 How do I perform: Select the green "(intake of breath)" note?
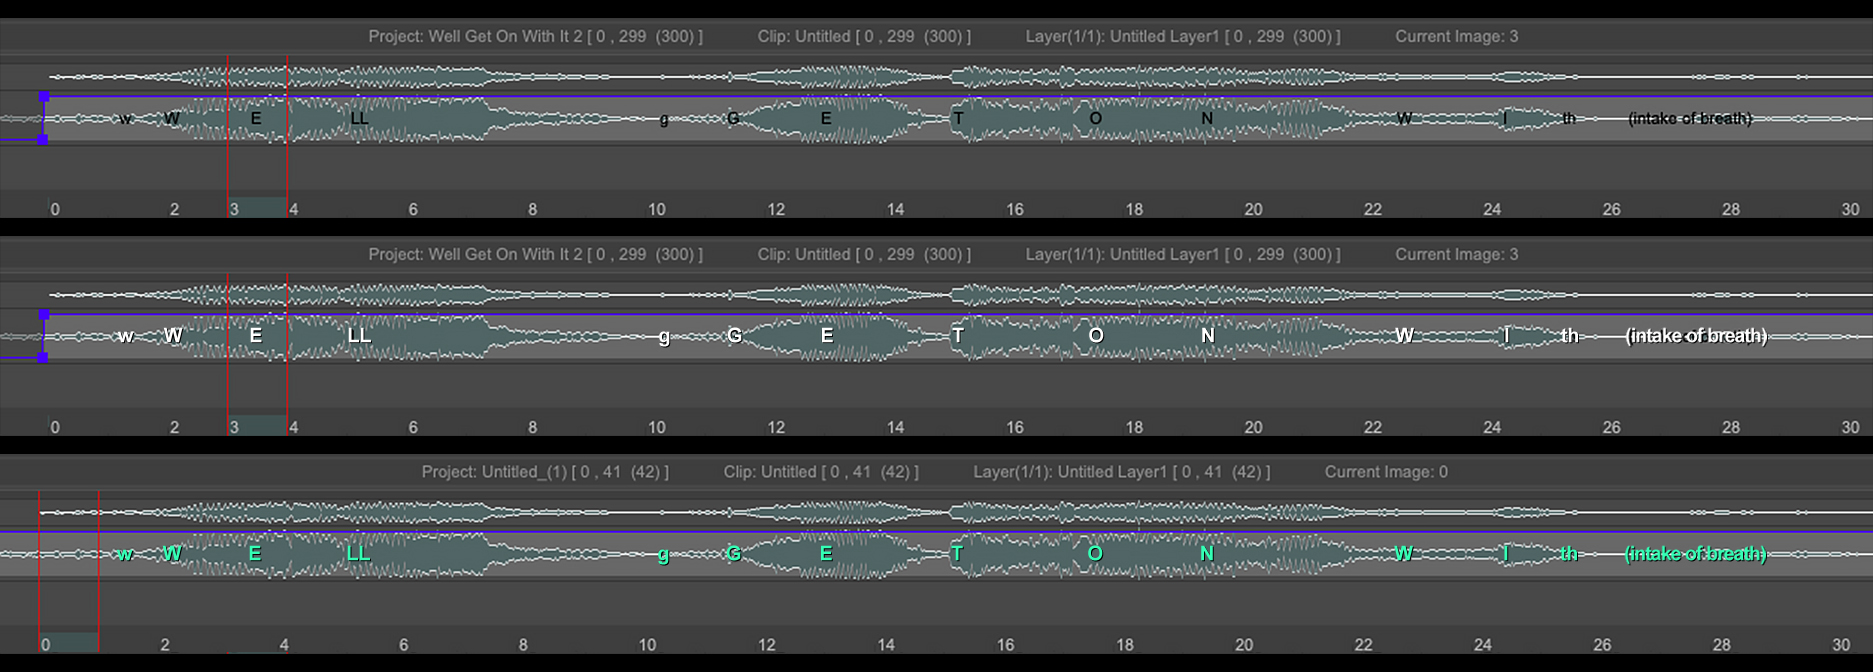tap(1696, 554)
